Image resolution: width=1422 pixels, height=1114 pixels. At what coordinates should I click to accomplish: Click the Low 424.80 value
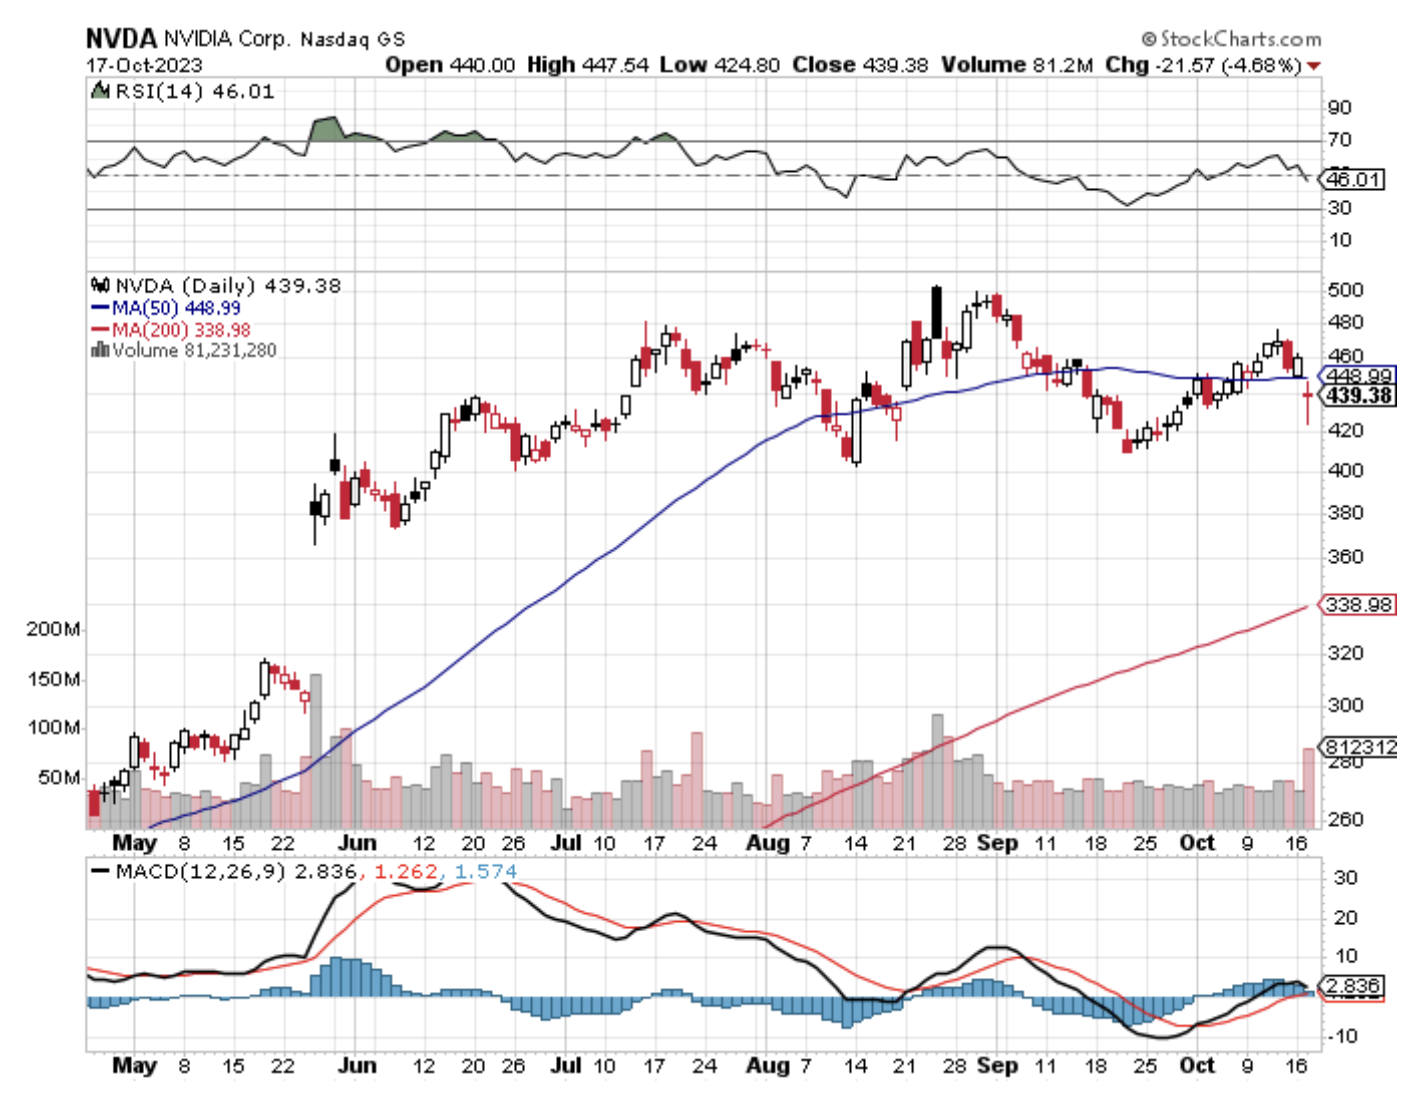(x=720, y=65)
